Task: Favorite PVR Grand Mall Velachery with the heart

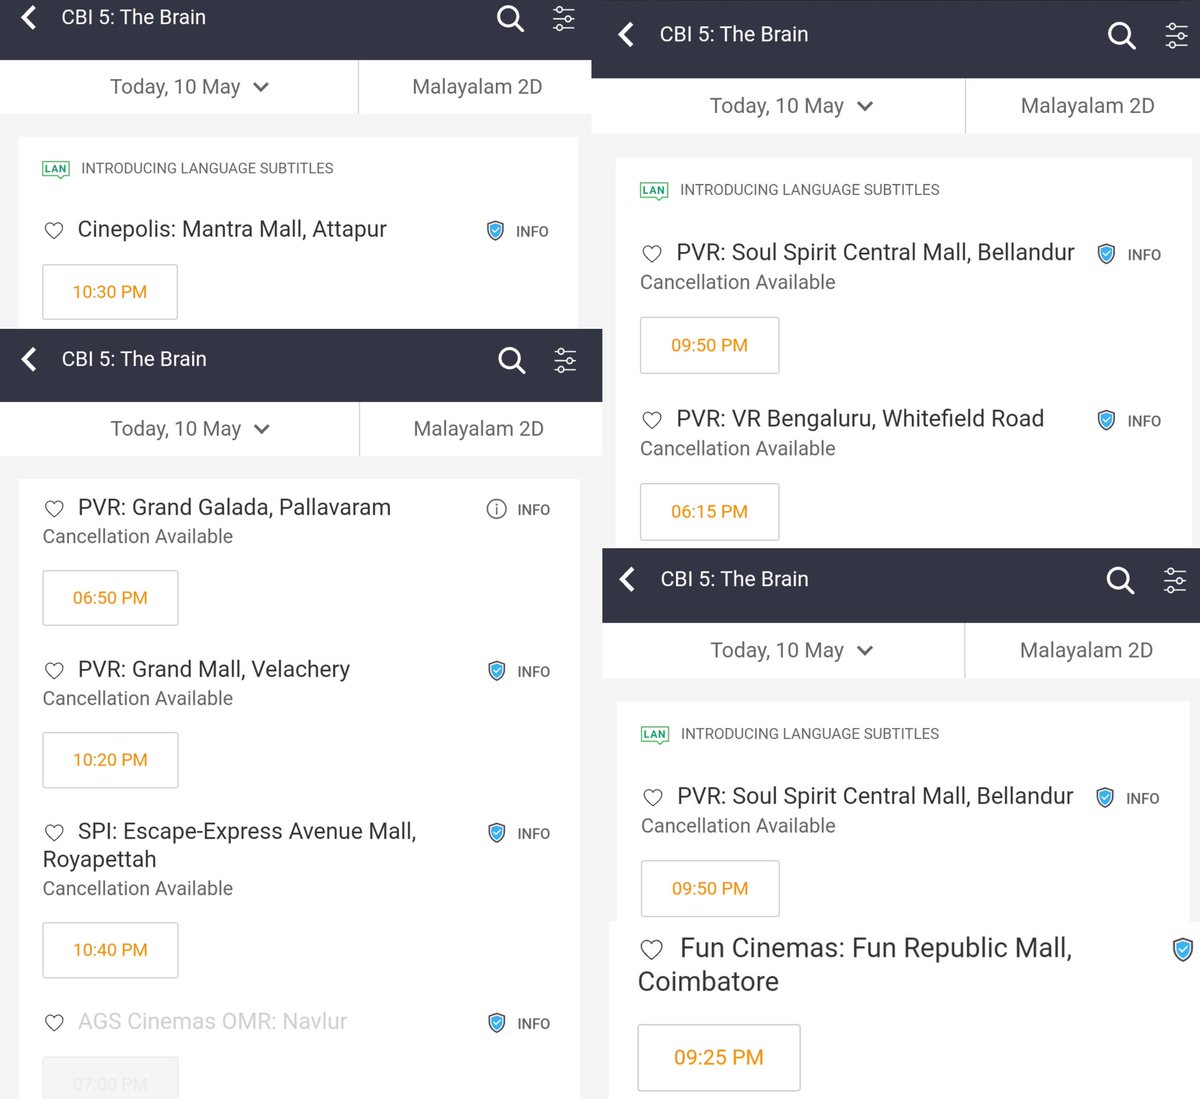Action: [54, 670]
